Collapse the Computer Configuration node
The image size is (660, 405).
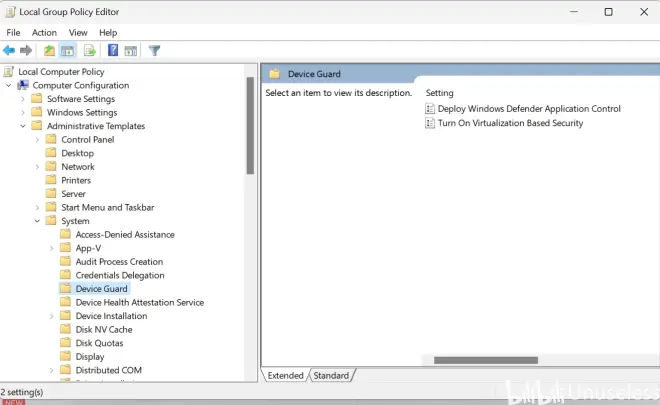[x=8, y=85]
